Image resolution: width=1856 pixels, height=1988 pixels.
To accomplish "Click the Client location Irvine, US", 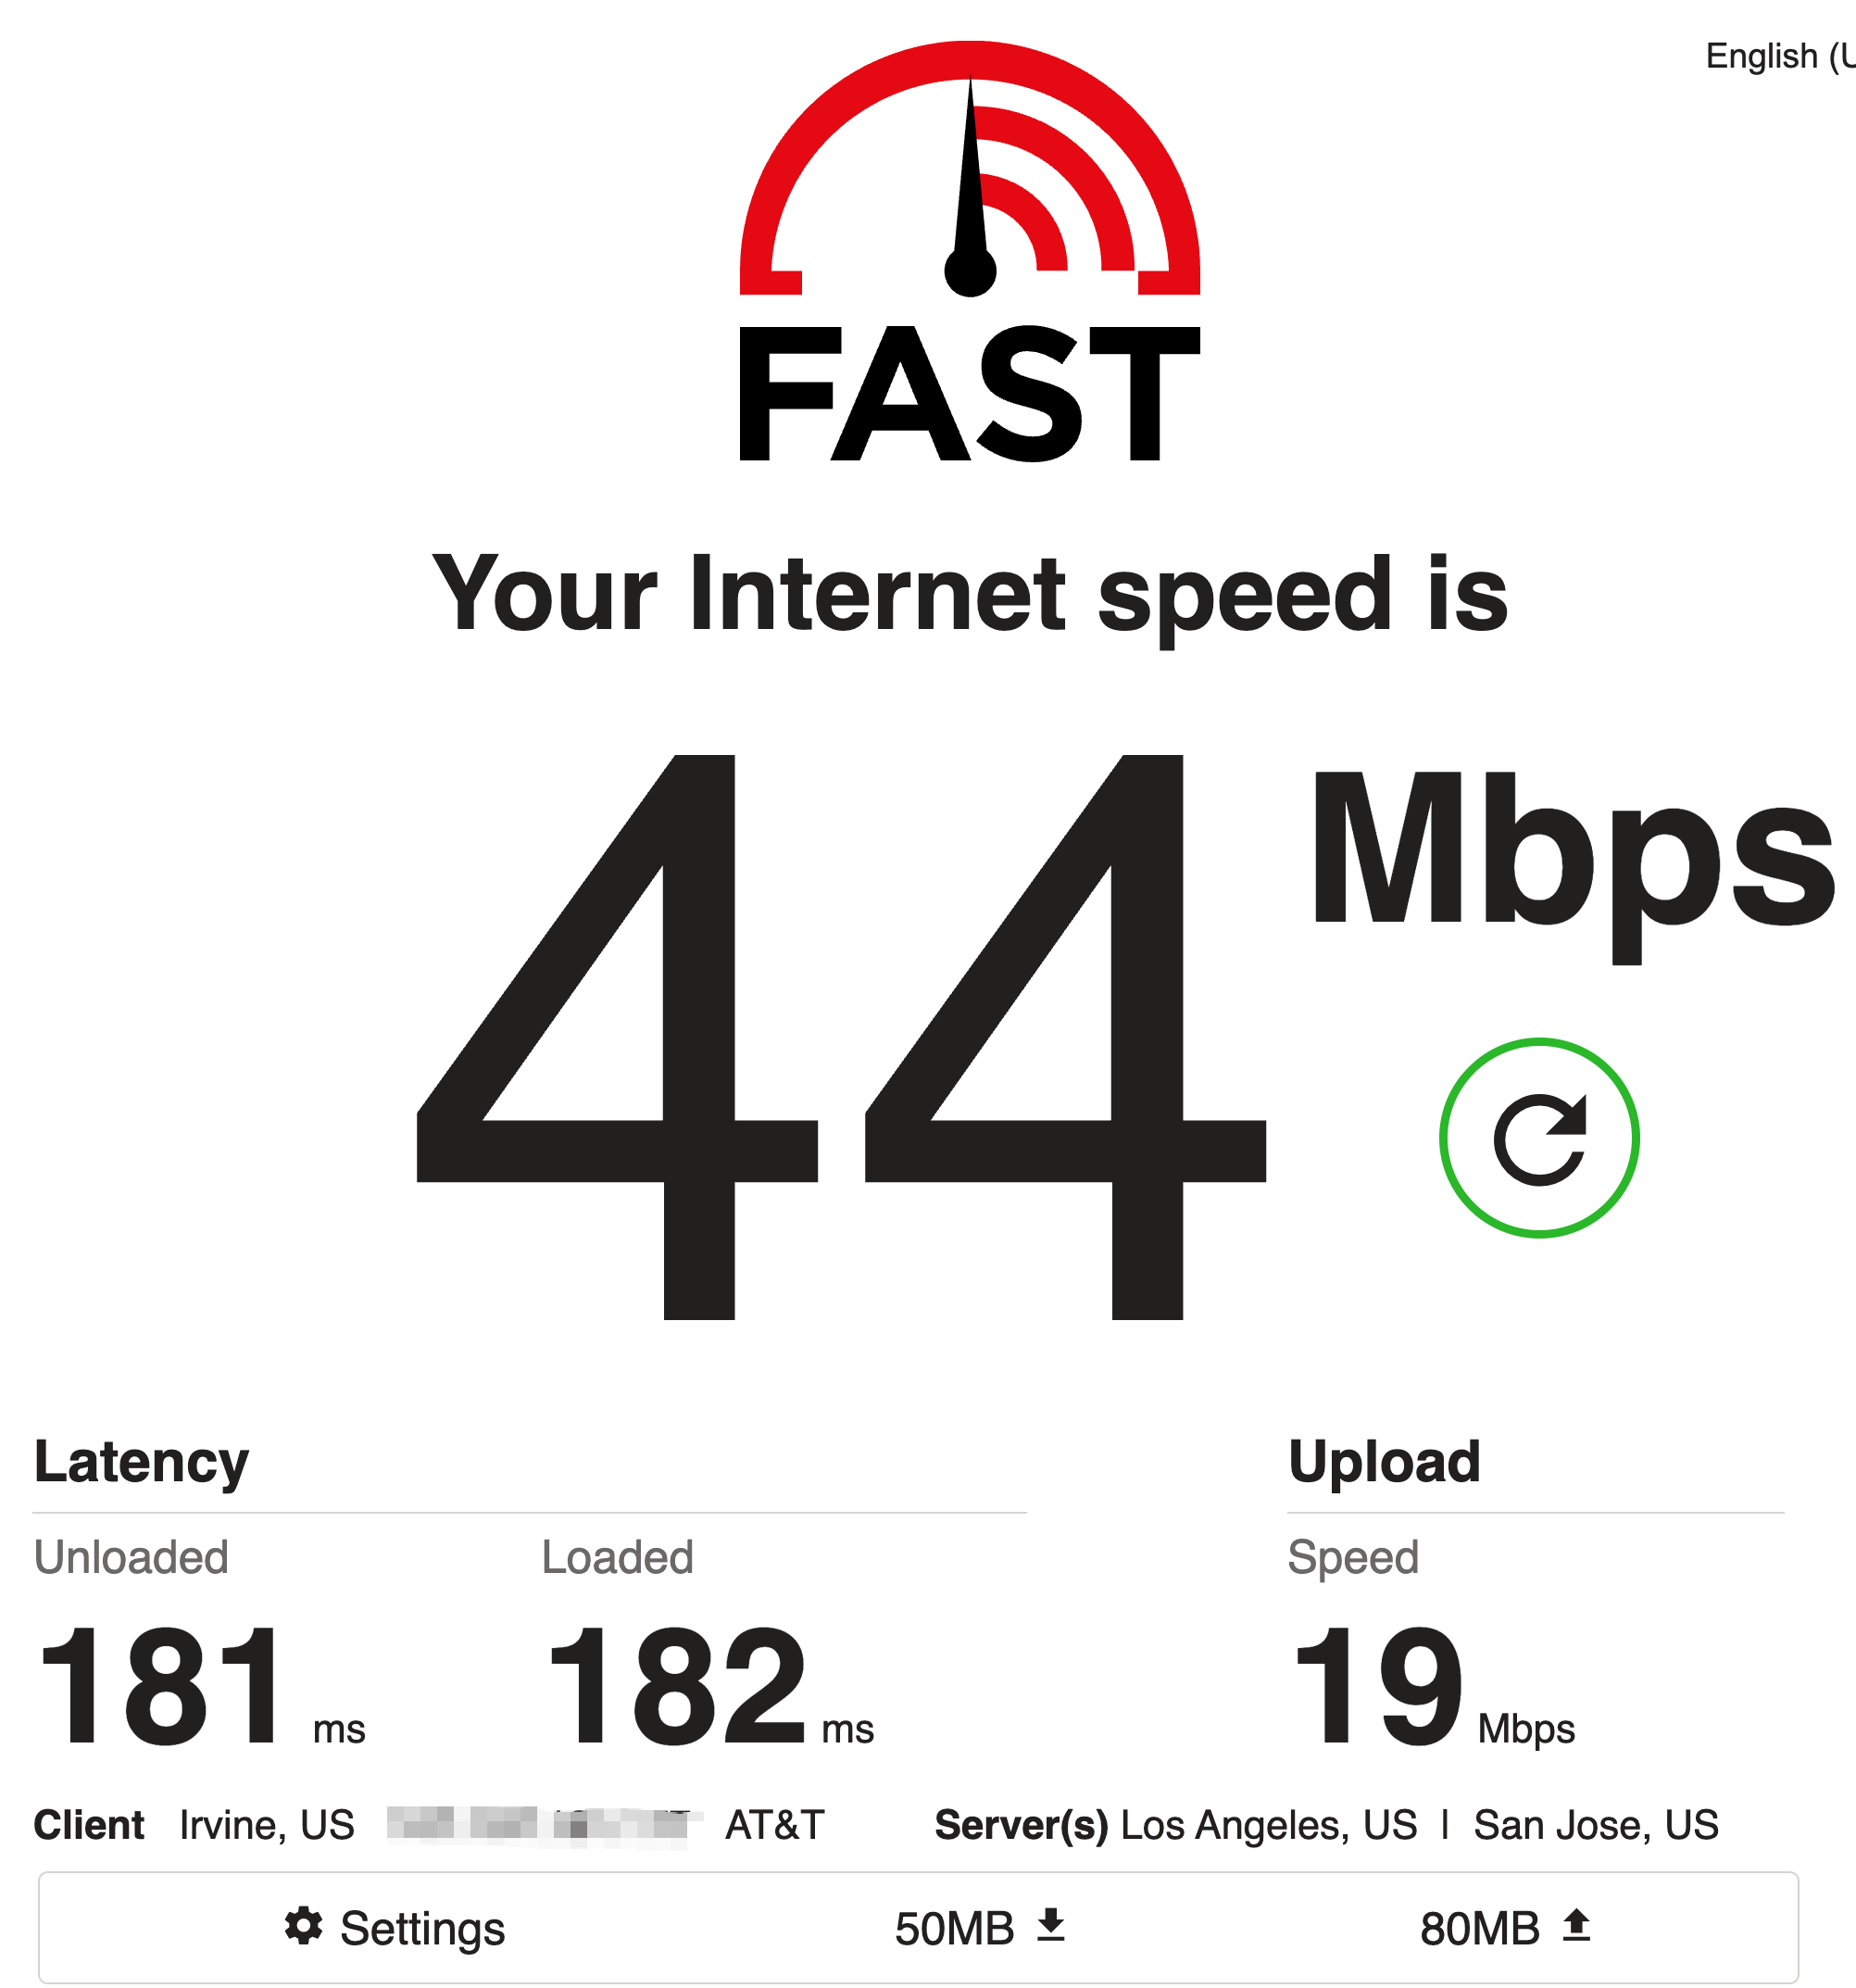I will 267,1825.
